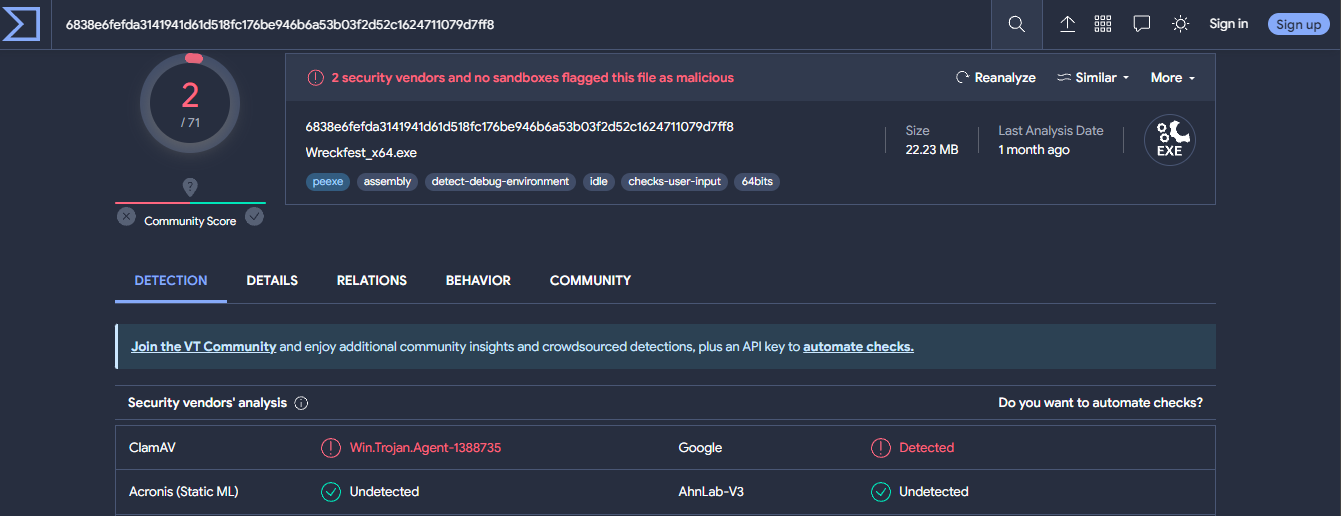Vote positive with community score checkmark button
The height and width of the screenshot is (516, 1341).
[255, 216]
